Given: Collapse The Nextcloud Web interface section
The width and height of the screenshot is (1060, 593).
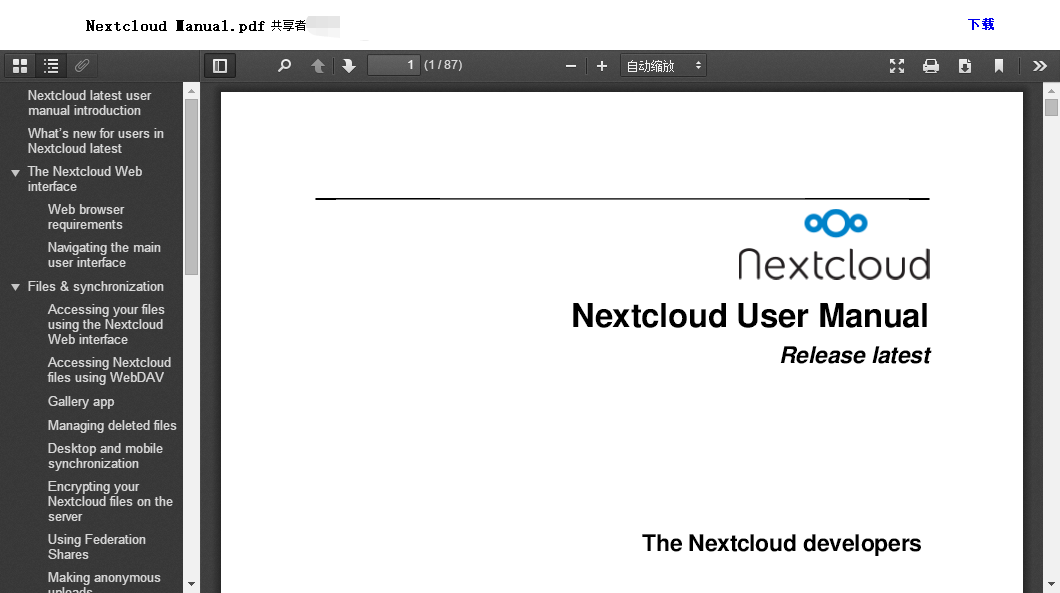Looking at the screenshot, I should pyautogui.click(x=15, y=173).
